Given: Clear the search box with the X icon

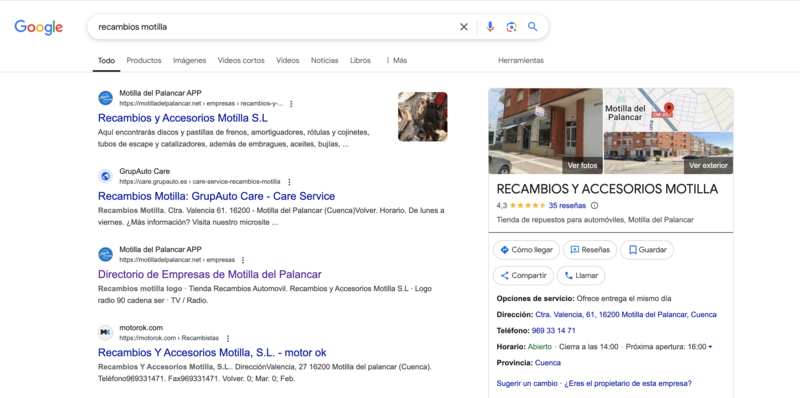Looking at the screenshot, I should [464, 27].
